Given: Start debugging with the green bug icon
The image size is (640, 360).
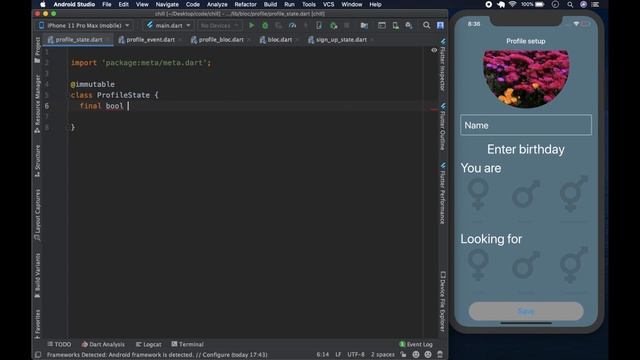Looking at the screenshot, I should pos(265,25).
